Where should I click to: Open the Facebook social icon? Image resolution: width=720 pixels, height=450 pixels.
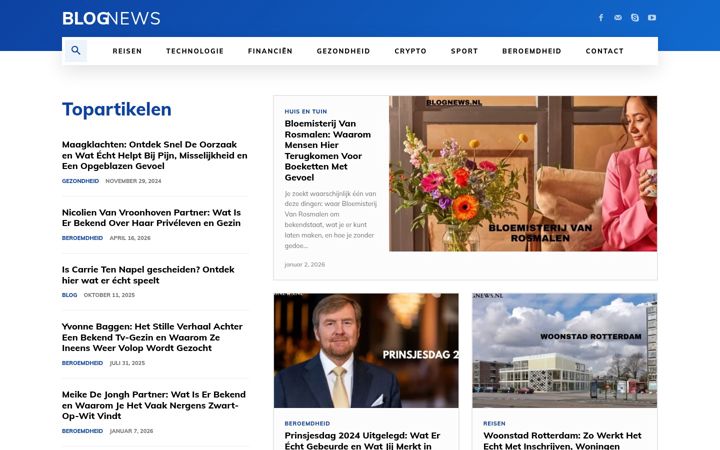click(x=601, y=17)
